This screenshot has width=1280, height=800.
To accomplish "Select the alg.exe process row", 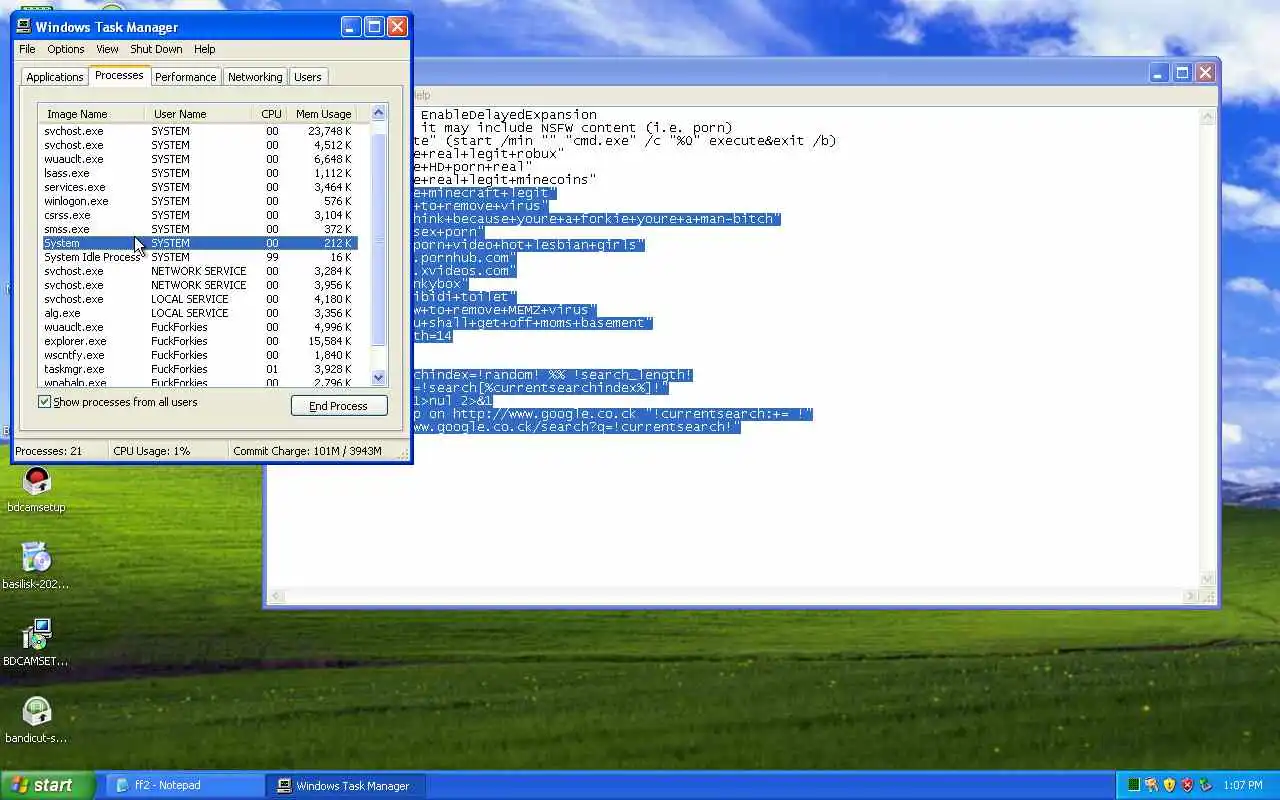I will (x=198, y=313).
